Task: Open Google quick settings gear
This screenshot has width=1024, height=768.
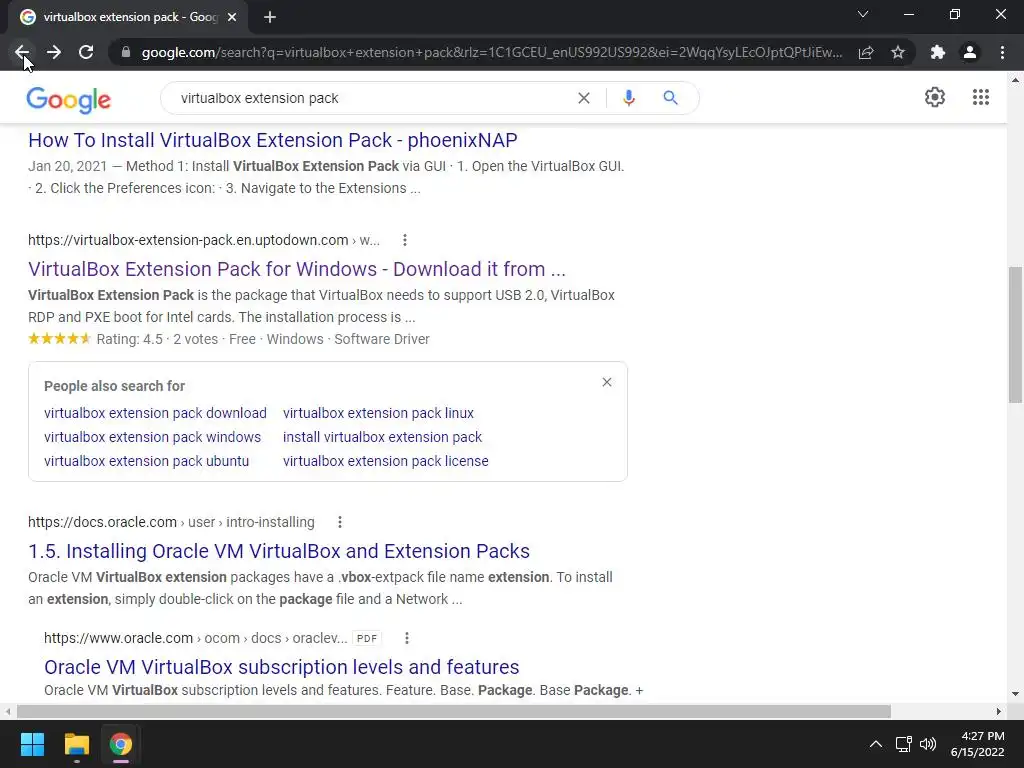Action: pos(935,97)
